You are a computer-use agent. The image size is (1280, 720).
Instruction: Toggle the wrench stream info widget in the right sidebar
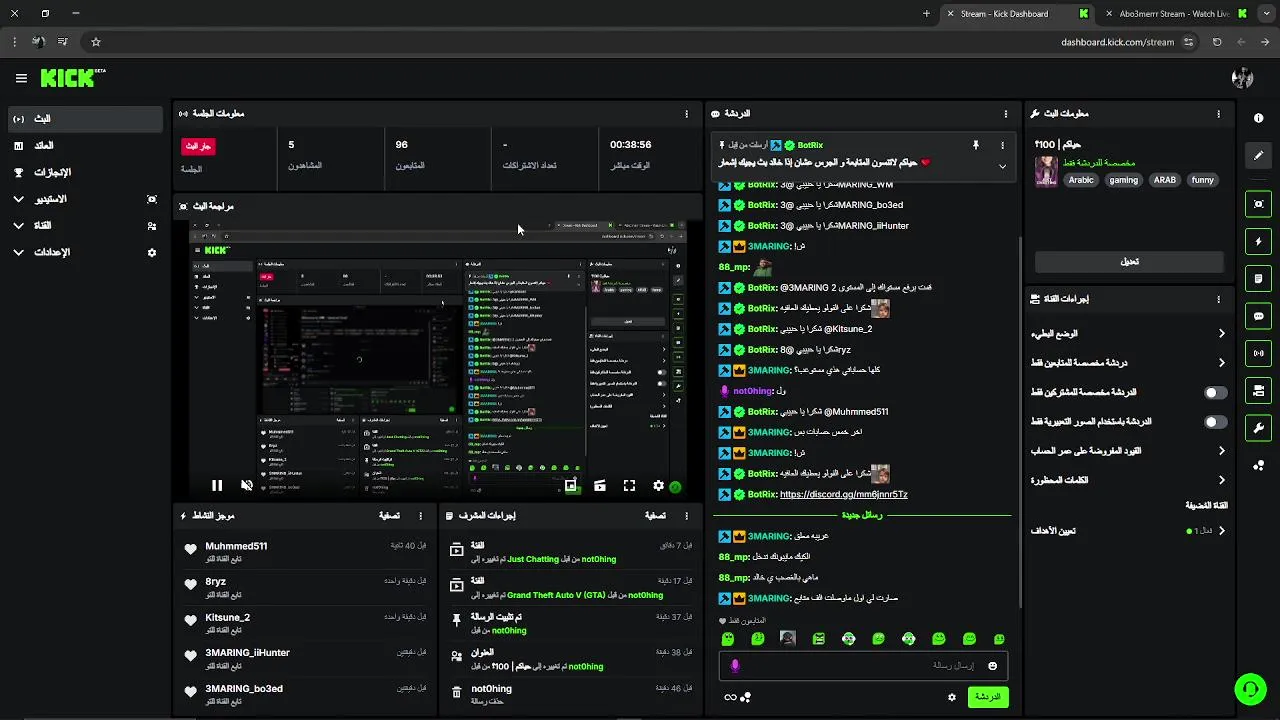click(x=1258, y=428)
